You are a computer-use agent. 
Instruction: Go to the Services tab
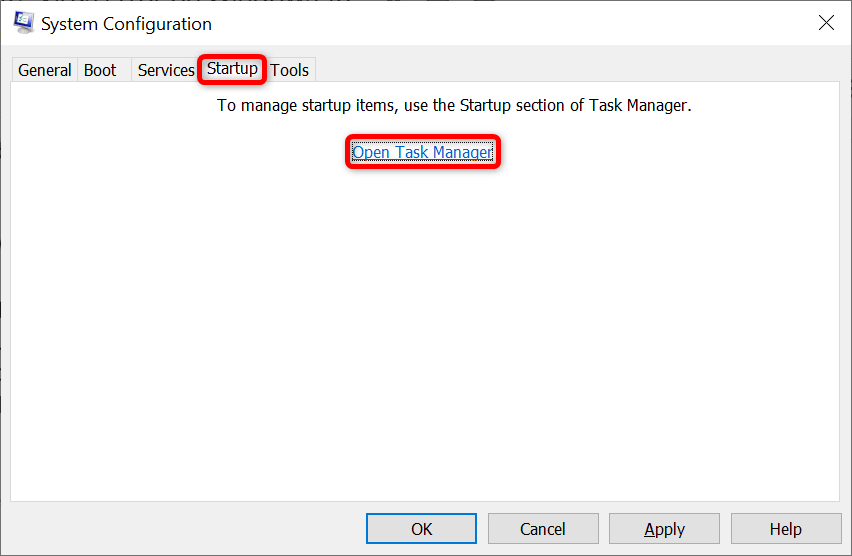pyautogui.click(x=166, y=70)
